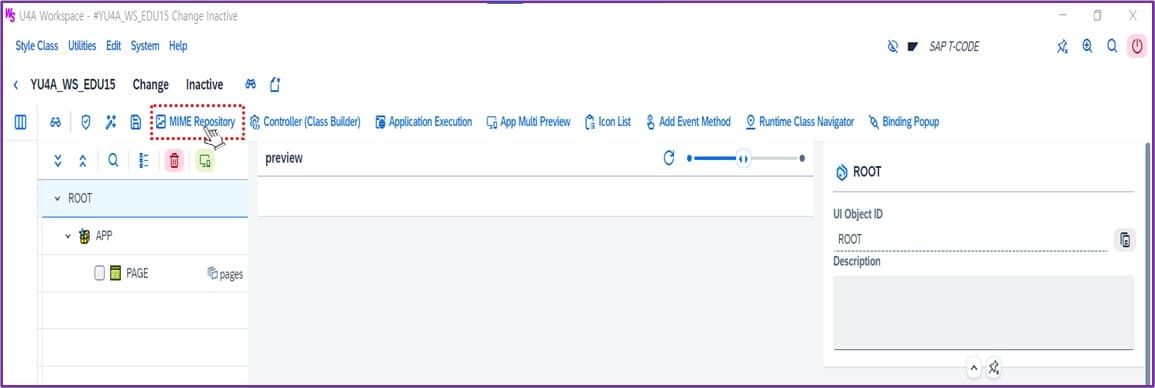Toggle the column layout panel icon
The height and width of the screenshot is (388, 1155).
(x=21, y=122)
